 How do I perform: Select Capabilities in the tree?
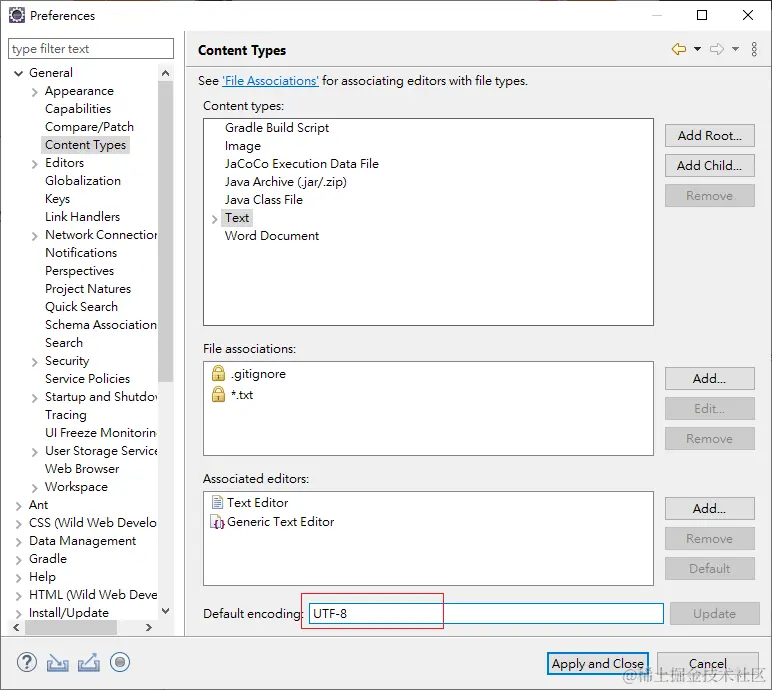click(78, 109)
